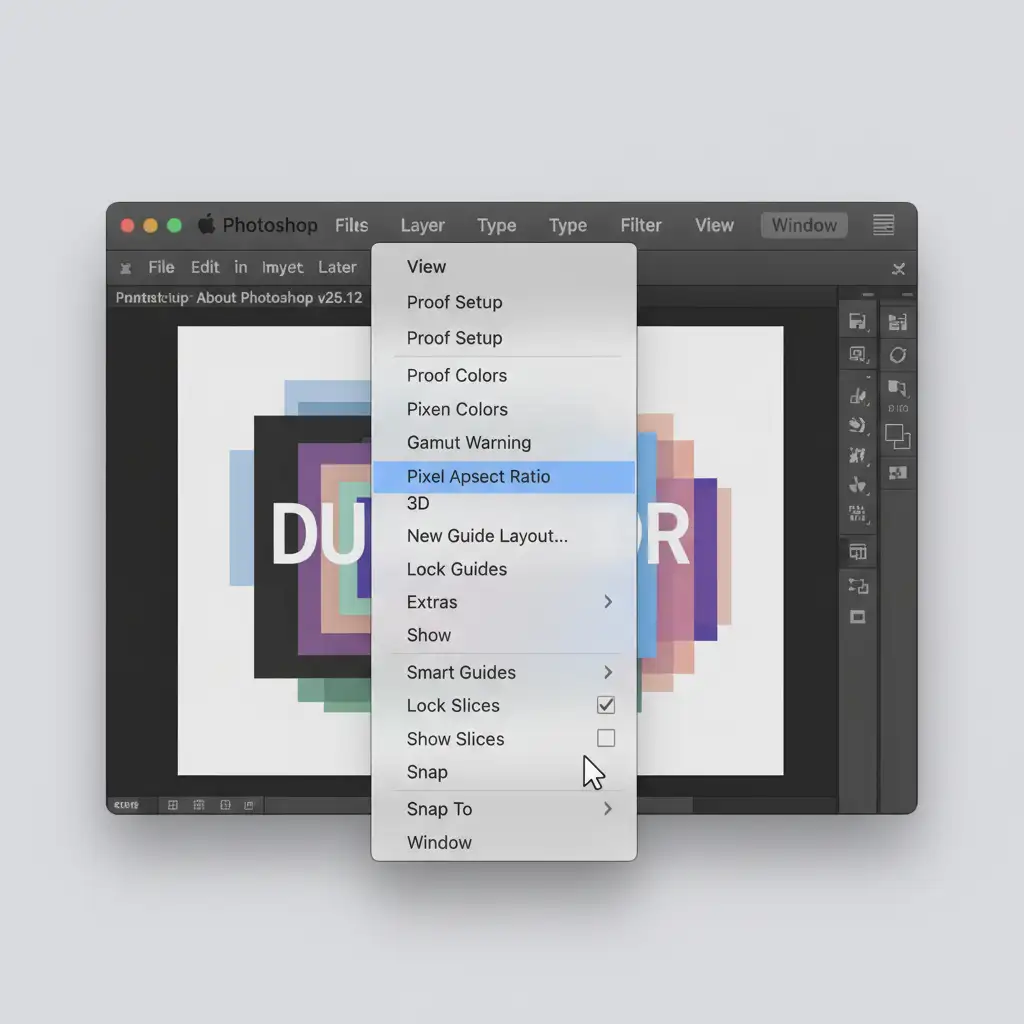Expand the Extras submenu arrow
1024x1024 pixels.
607,602
